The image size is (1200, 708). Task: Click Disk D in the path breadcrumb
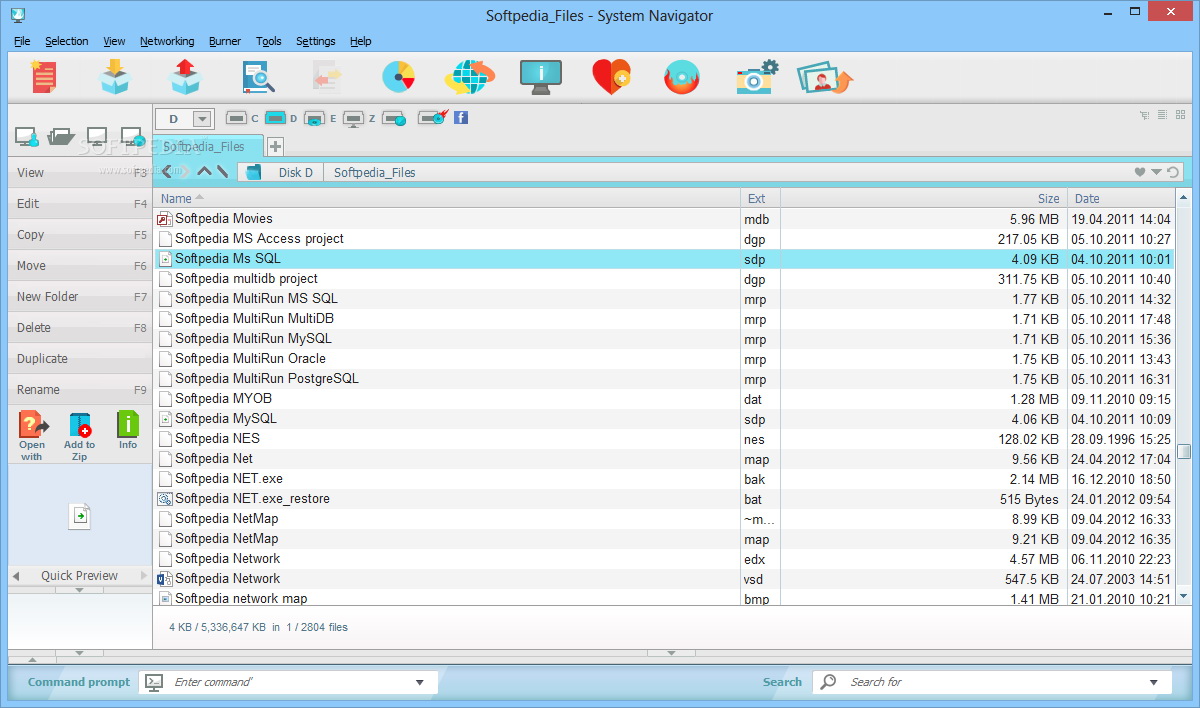pyautogui.click(x=295, y=172)
